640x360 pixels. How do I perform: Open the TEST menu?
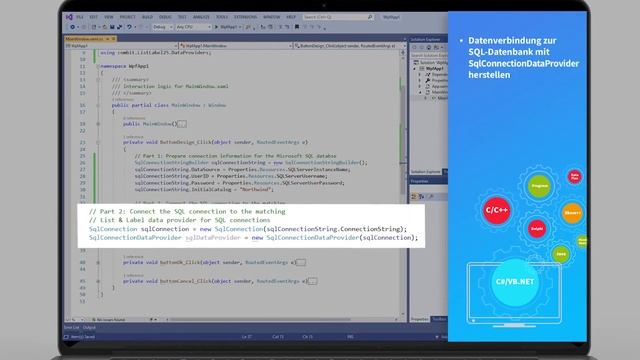[182, 17]
